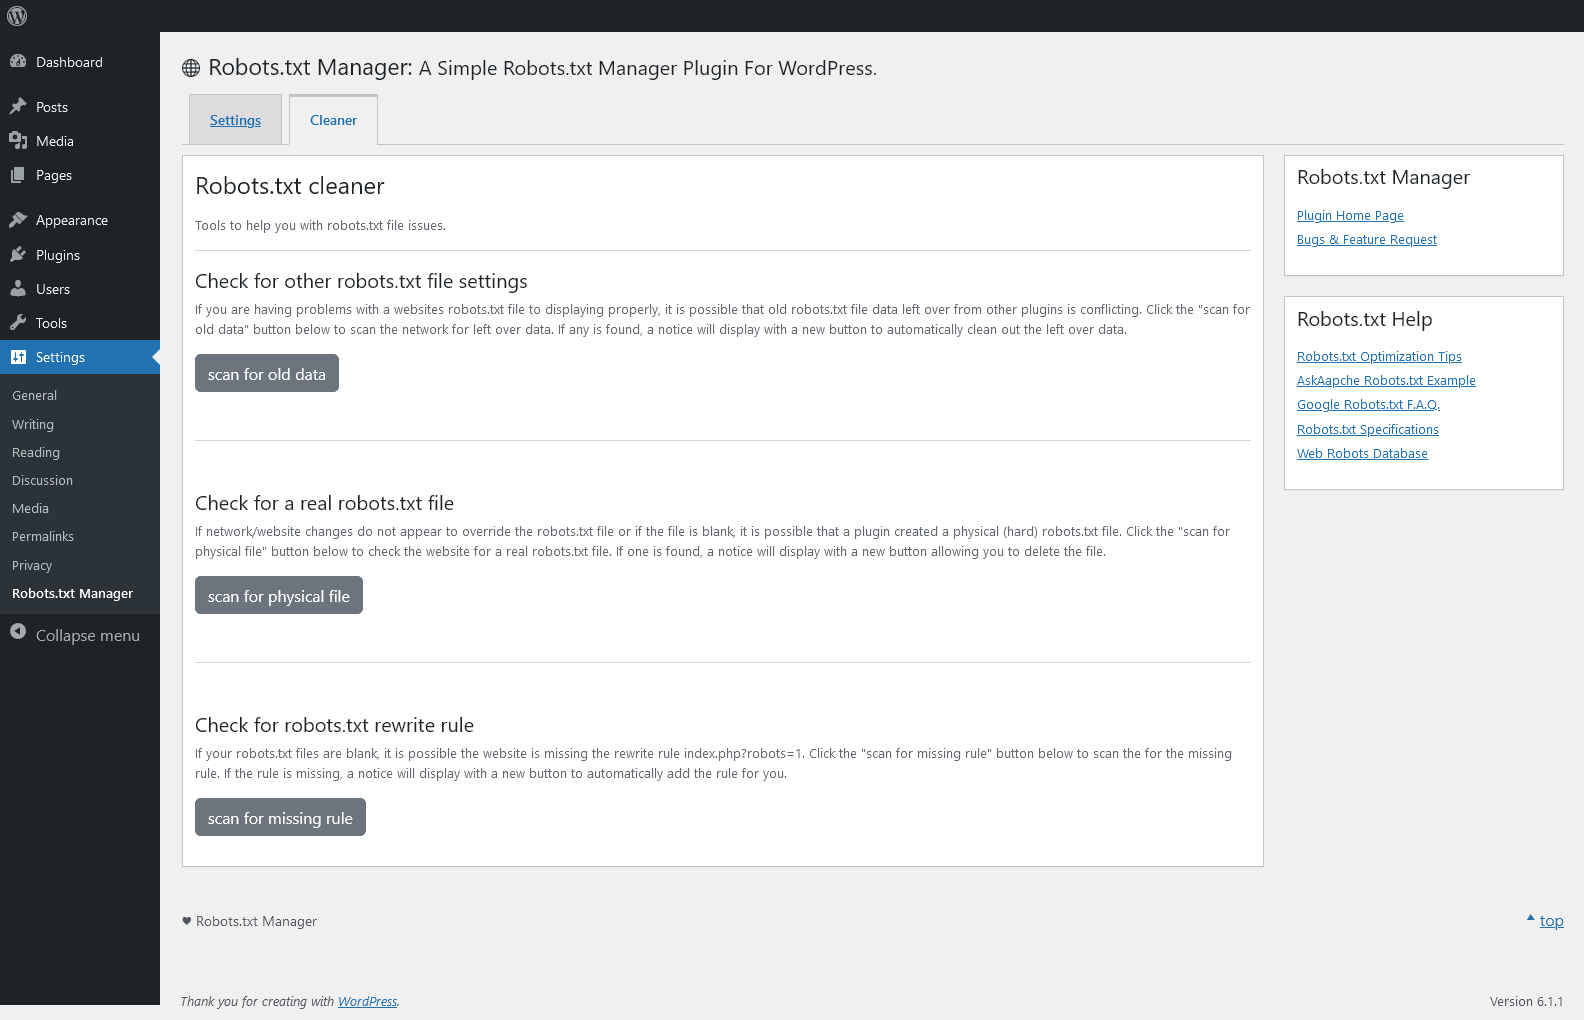Open Web Robots Database link
1584x1020 pixels.
[1362, 453]
